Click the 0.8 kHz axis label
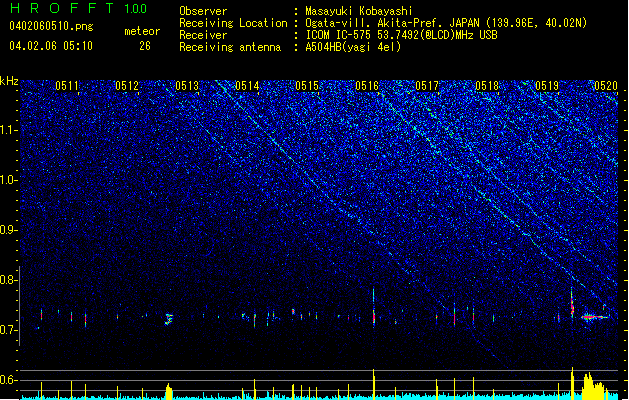629x400 pixels. [9, 280]
